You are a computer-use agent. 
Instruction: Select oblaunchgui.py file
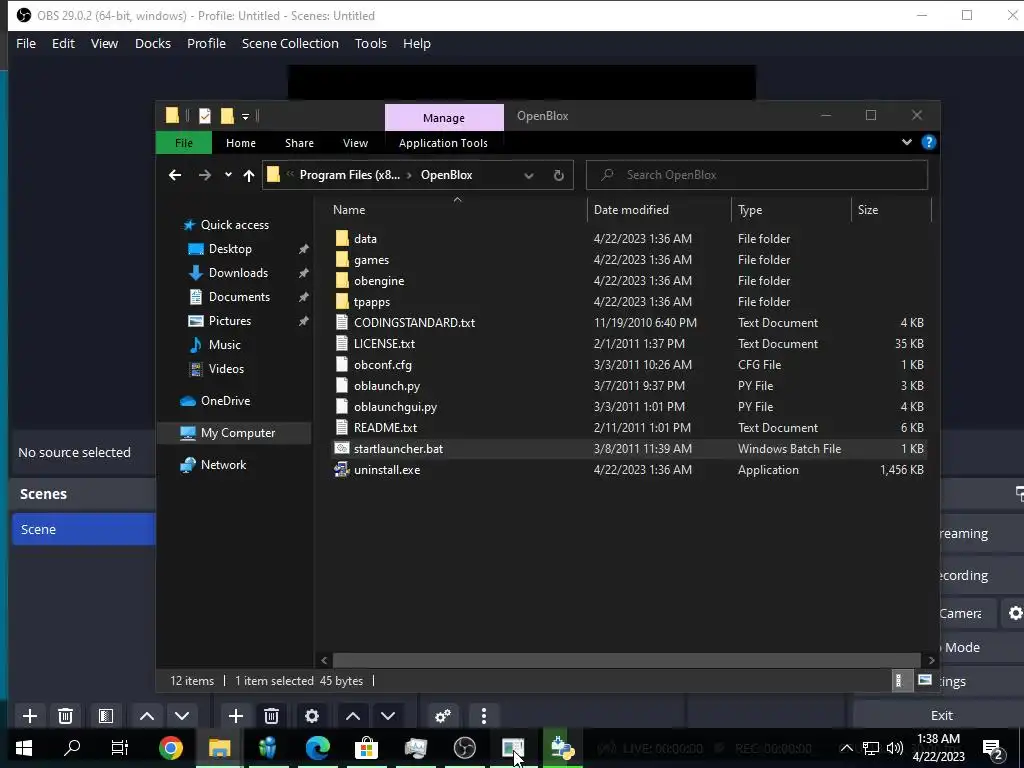click(395, 407)
